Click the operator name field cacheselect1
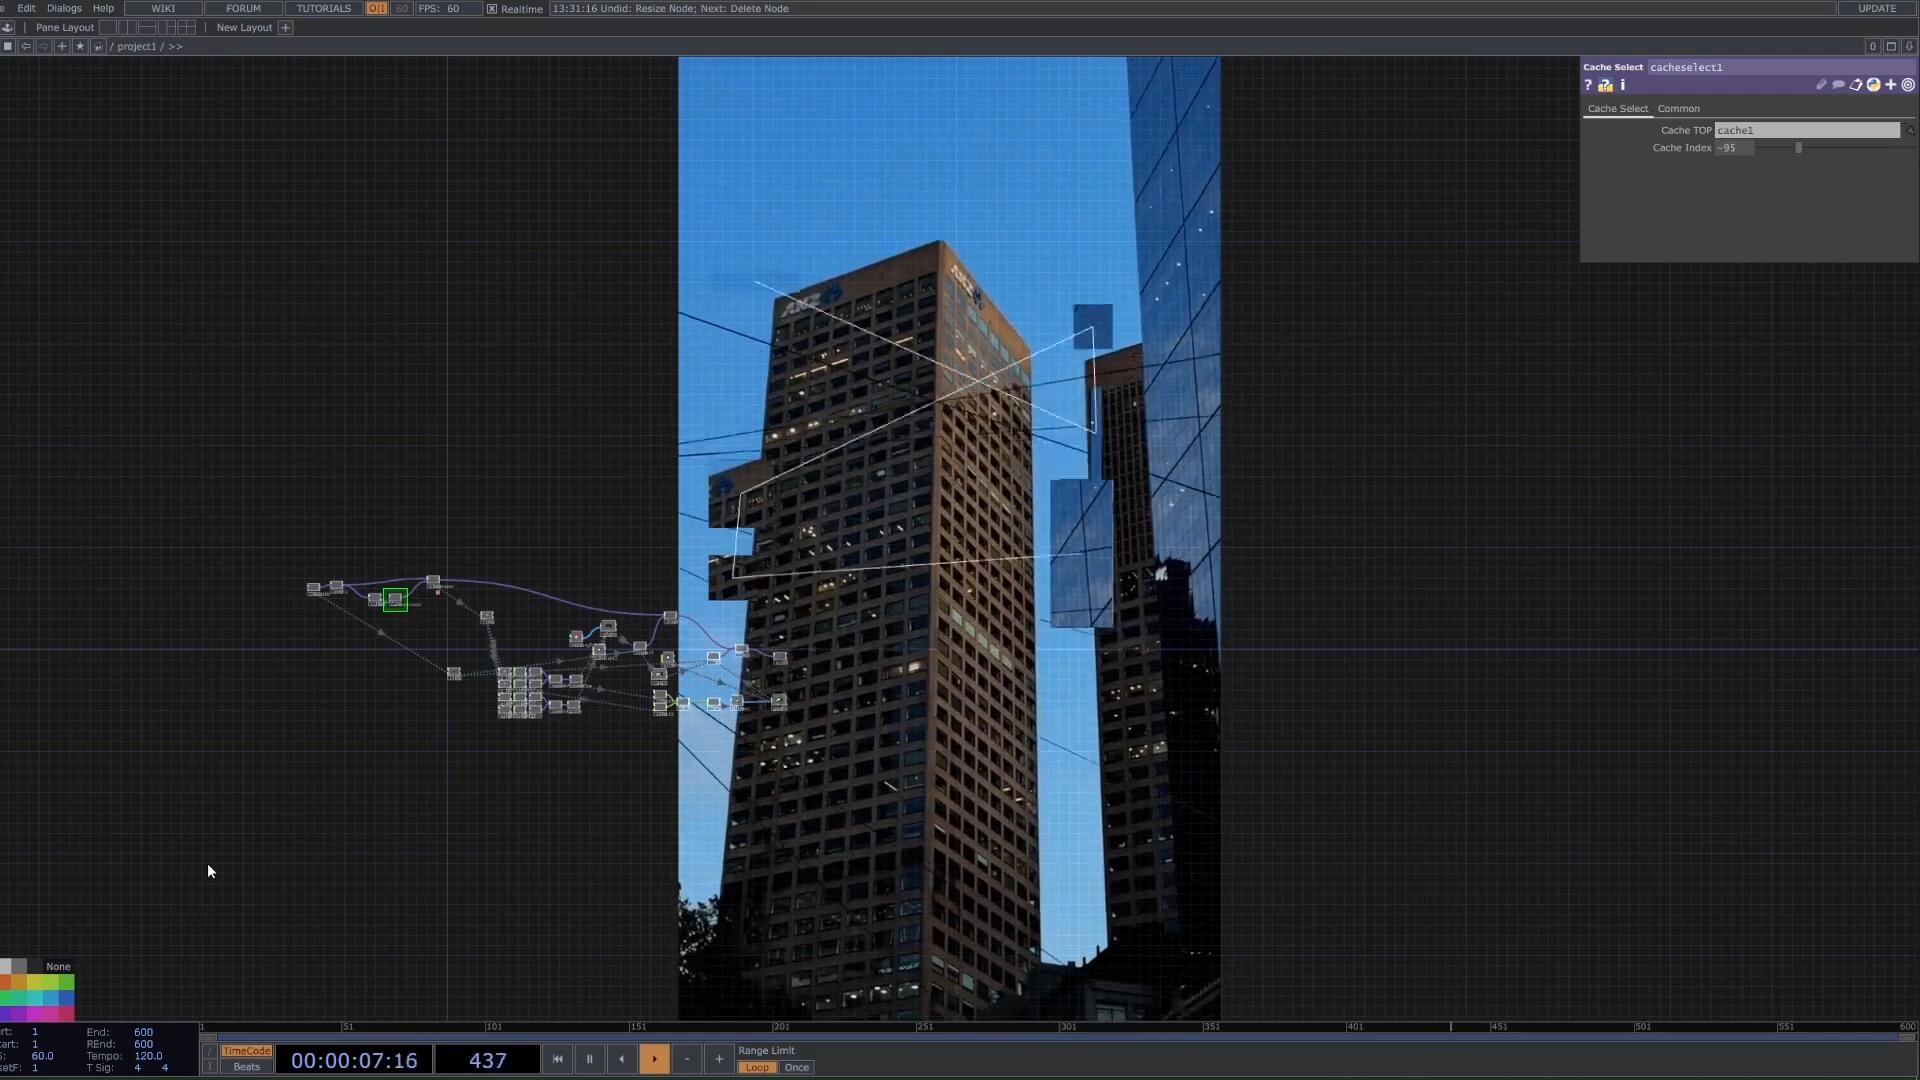1920x1080 pixels. (x=1780, y=67)
